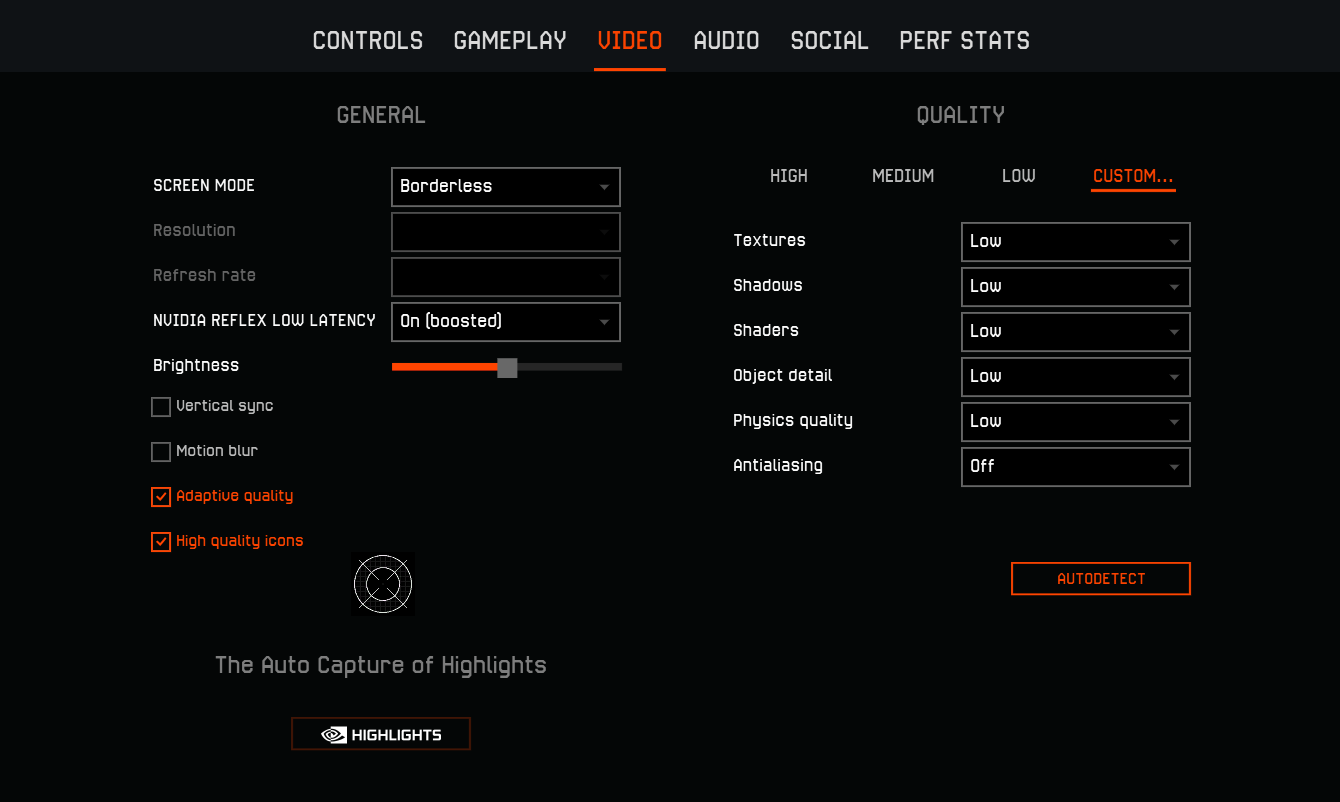The height and width of the screenshot is (802, 1340).
Task: Switch to the Audio tab
Action: point(727,41)
